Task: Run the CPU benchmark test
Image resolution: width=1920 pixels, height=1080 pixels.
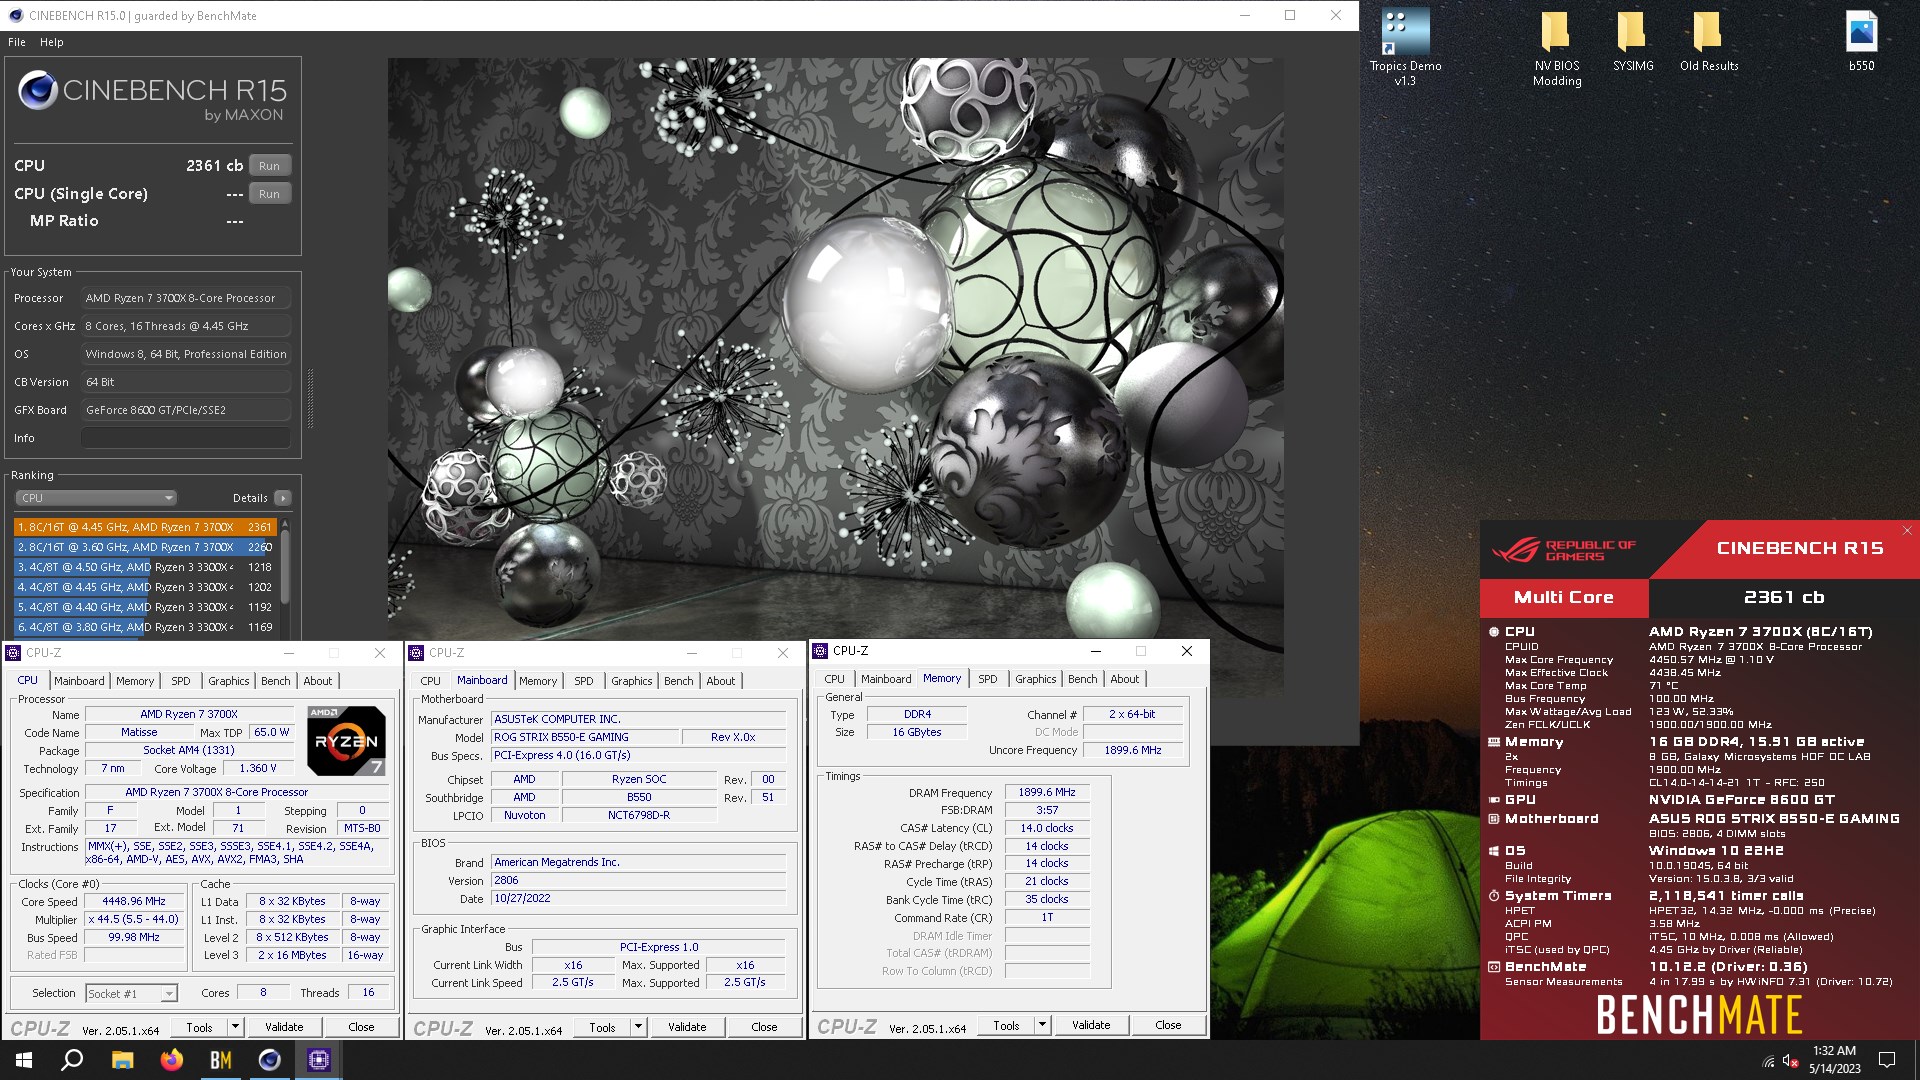Action: tap(269, 166)
